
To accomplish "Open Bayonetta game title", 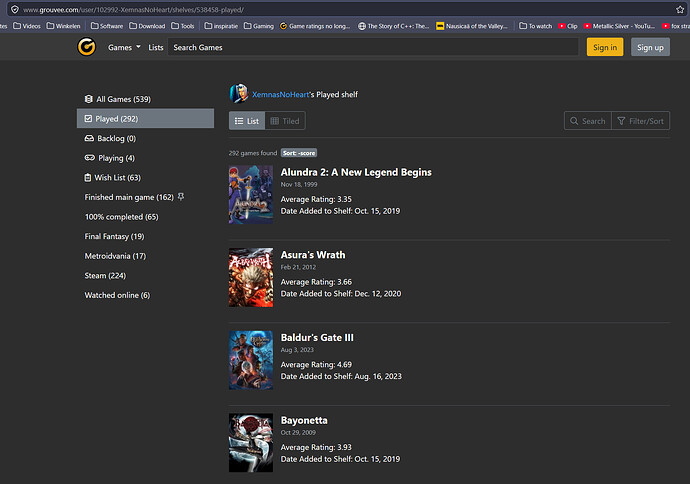I will click(x=304, y=420).
